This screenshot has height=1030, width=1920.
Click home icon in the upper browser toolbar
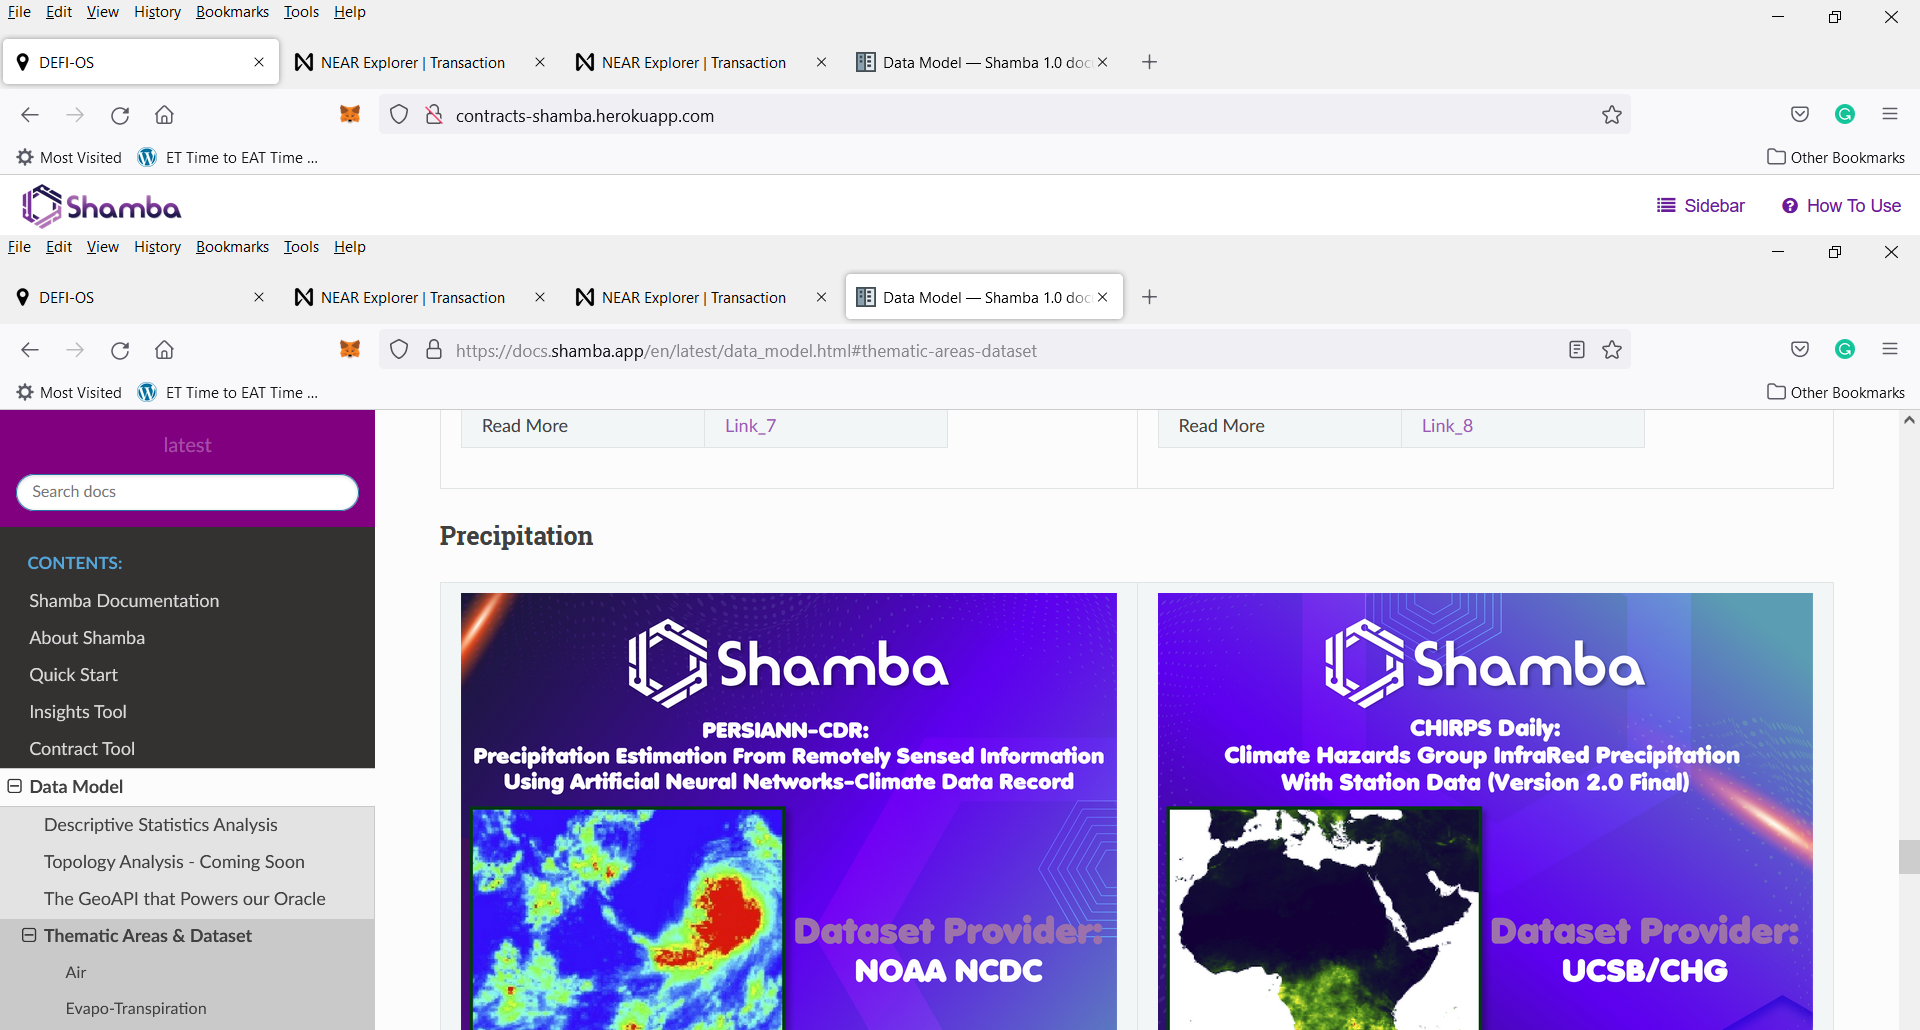165,115
